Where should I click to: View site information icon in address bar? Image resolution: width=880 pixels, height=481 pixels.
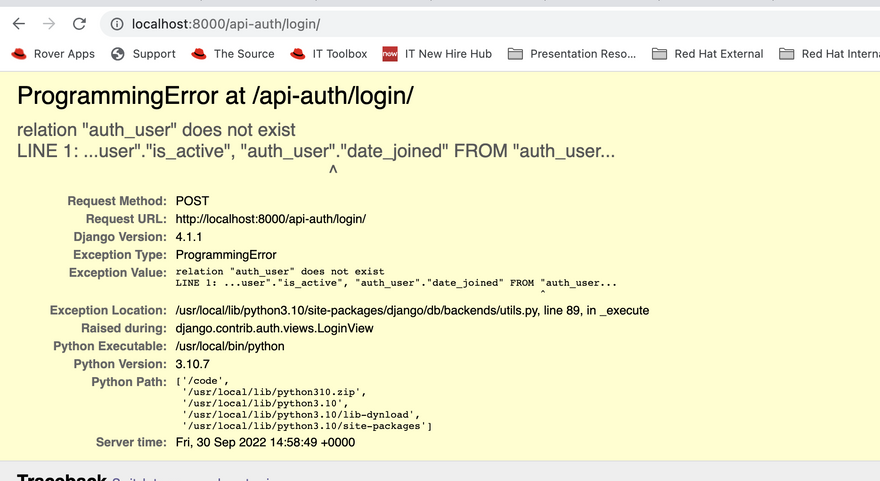click(x=116, y=23)
